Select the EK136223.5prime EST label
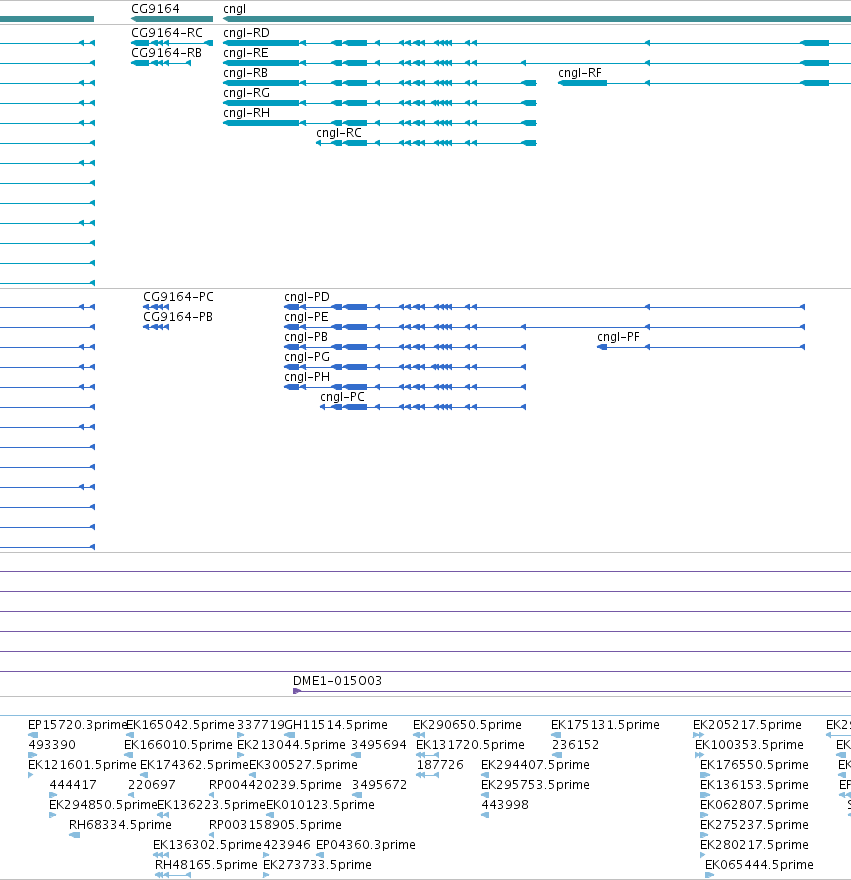The width and height of the screenshot is (851, 880). 211,805
